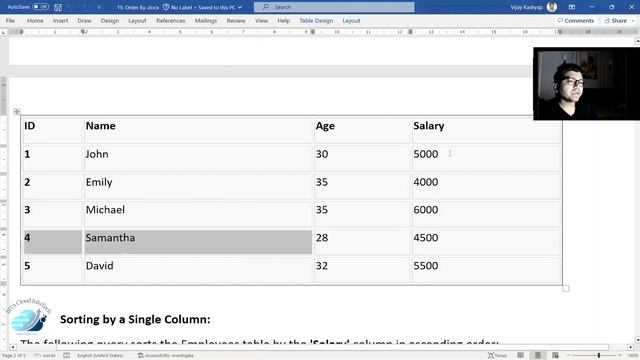Viewport: 640px width, 360px height.
Task: Switch to the View tab
Action: [262, 20]
